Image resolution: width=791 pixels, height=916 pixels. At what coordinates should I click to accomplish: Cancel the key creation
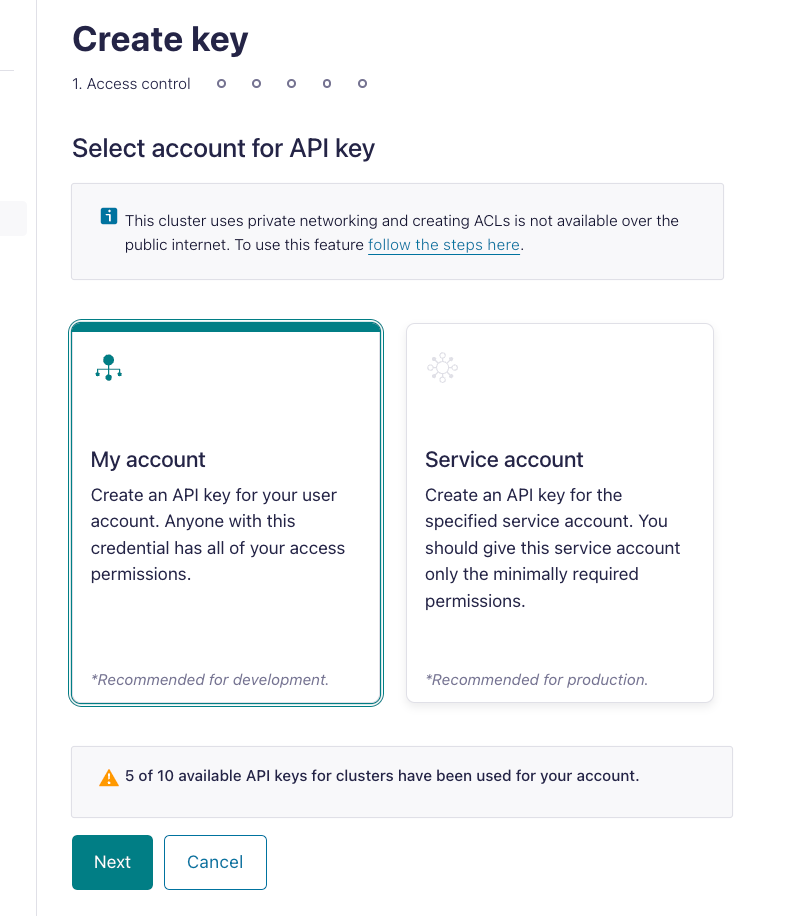pyautogui.click(x=215, y=862)
